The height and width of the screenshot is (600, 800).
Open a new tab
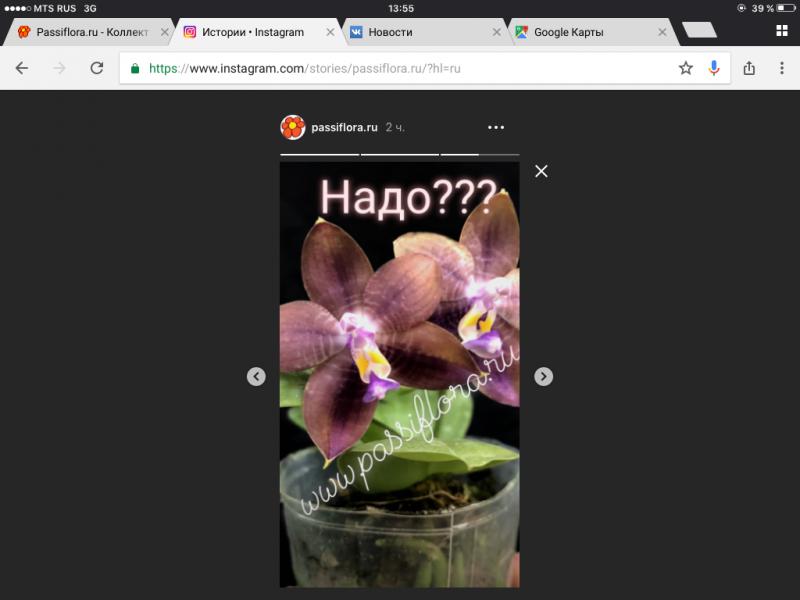coord(699,31)
